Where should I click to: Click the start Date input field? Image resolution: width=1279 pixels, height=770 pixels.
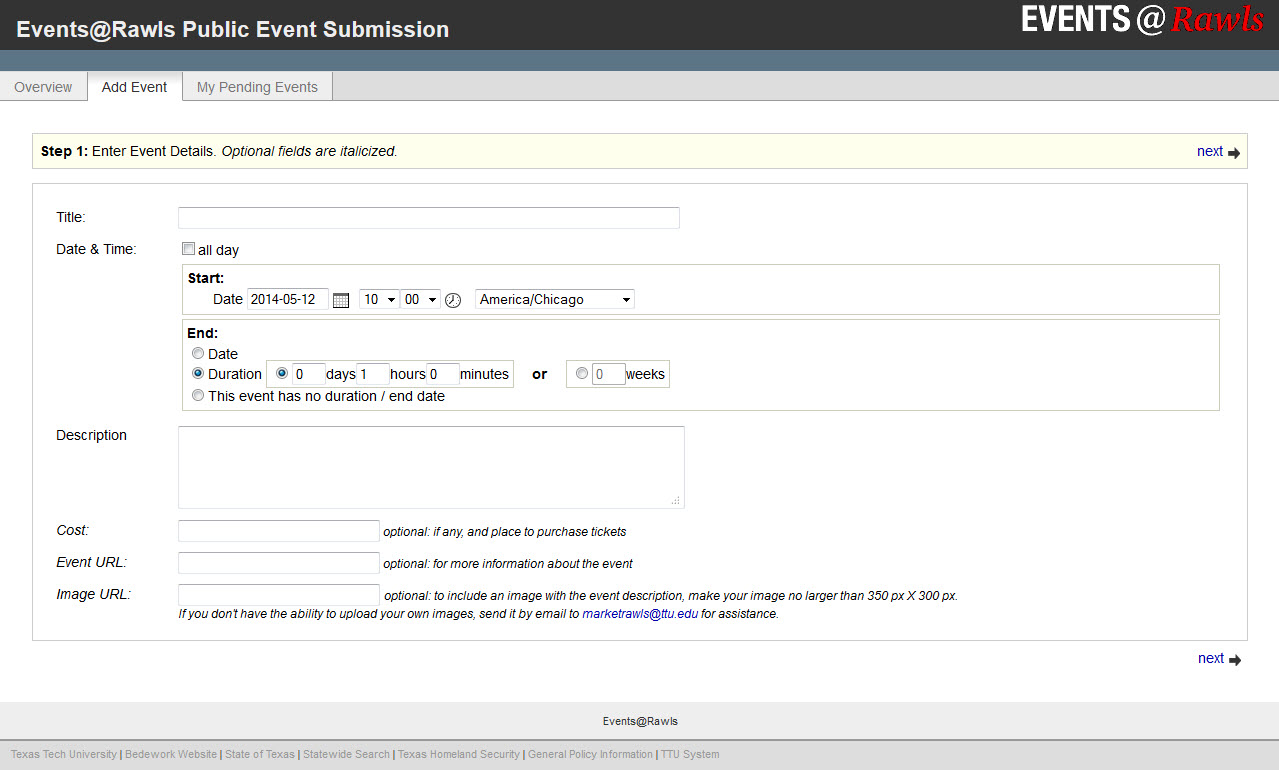[288, 299]
